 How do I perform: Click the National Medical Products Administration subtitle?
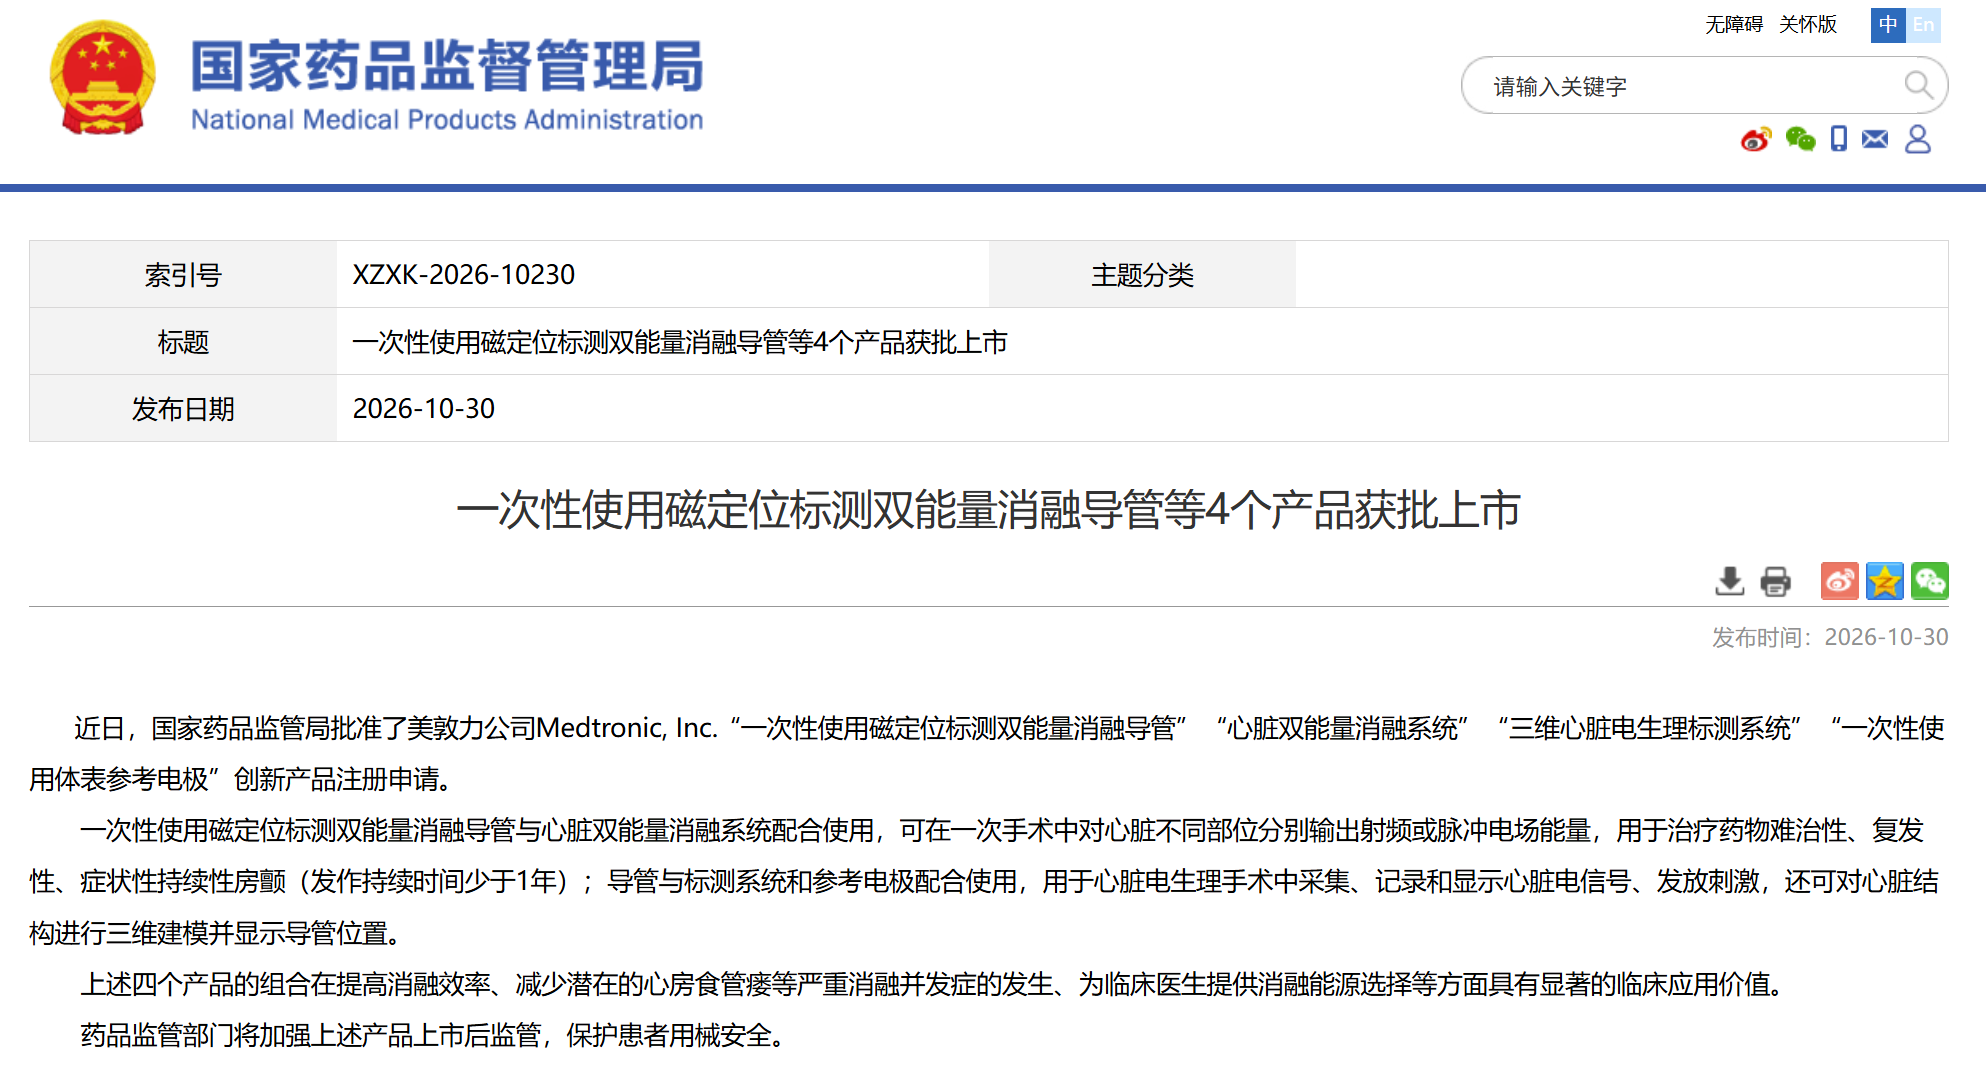pos(447,120)
